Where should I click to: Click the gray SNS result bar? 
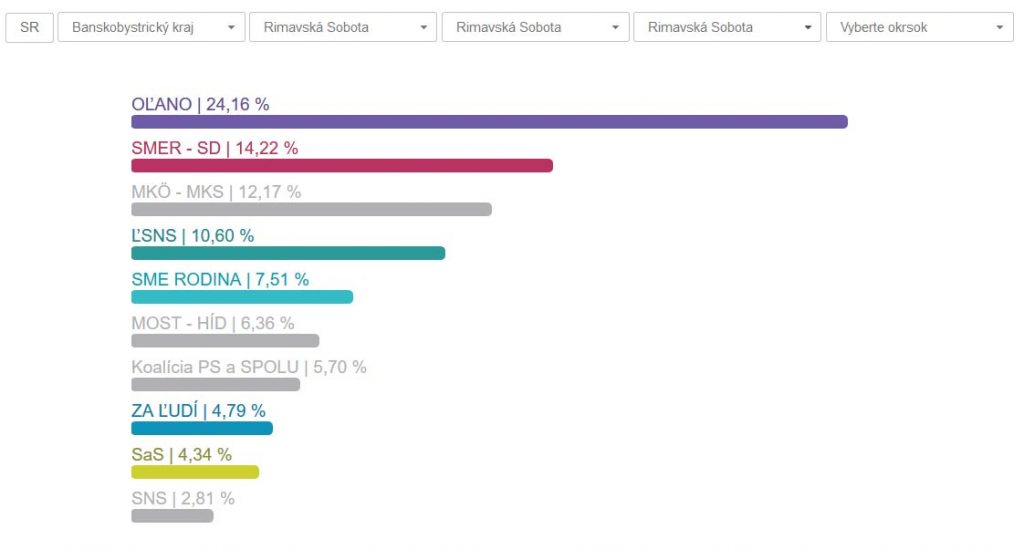[172, 516]
